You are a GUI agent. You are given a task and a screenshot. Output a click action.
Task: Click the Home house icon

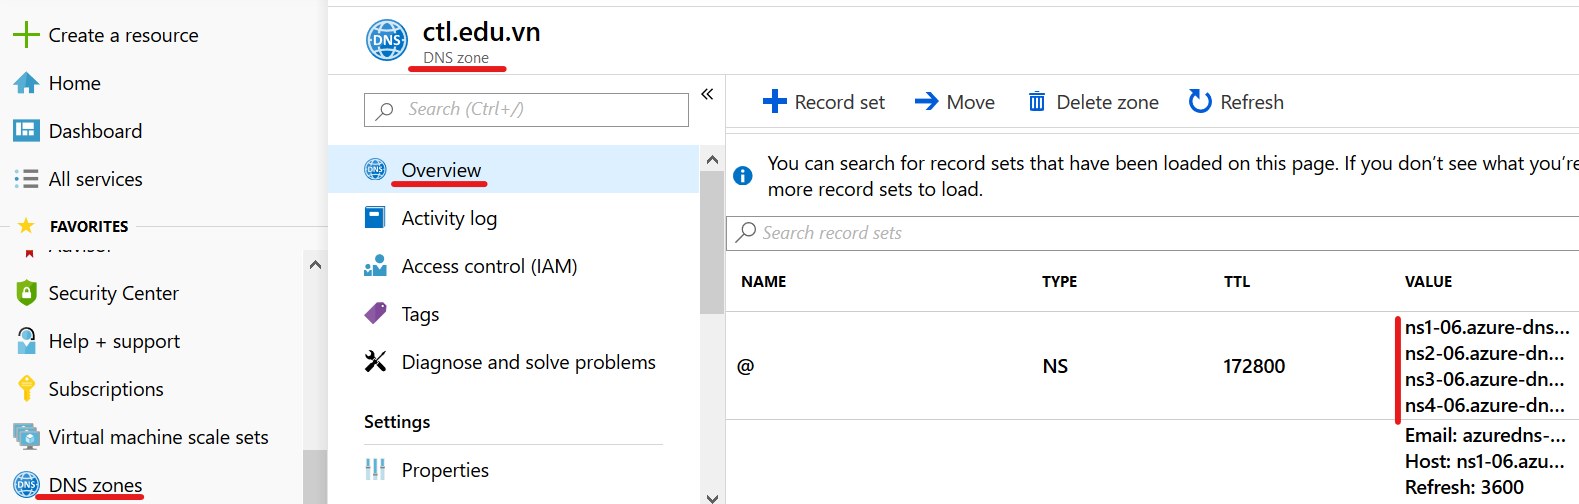point(26,83)
